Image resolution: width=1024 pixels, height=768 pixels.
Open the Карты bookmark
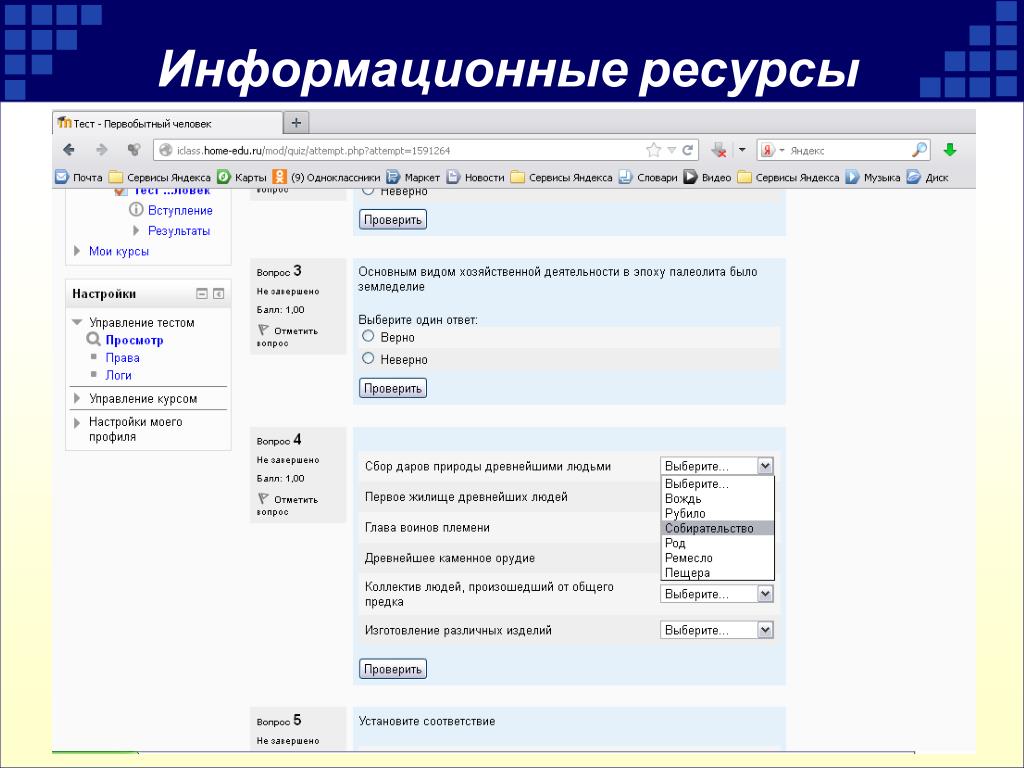pos(242,177)
